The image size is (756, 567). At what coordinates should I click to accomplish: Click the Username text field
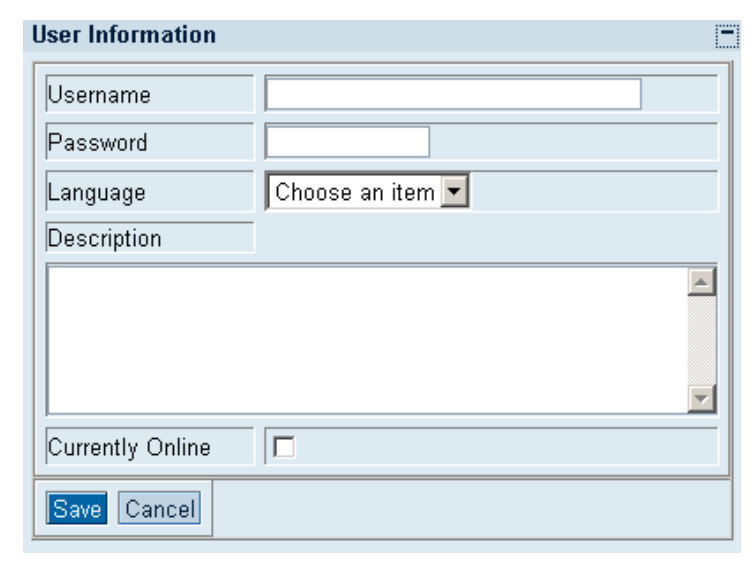click(452, 94)
